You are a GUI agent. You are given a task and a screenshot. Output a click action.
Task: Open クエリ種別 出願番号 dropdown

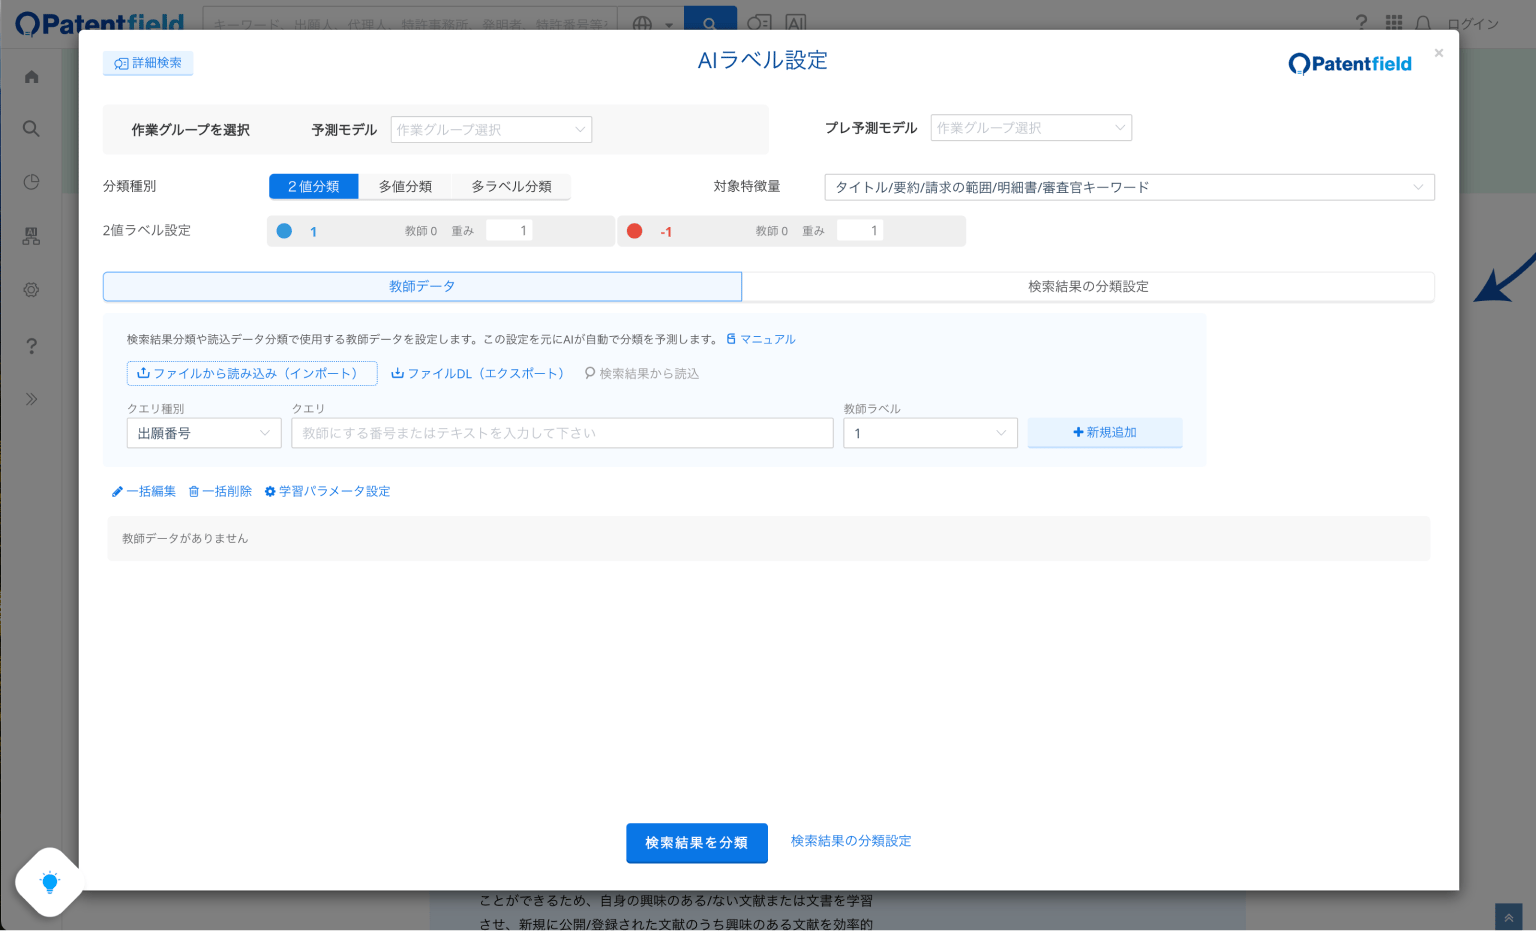[x=204, y=433]
